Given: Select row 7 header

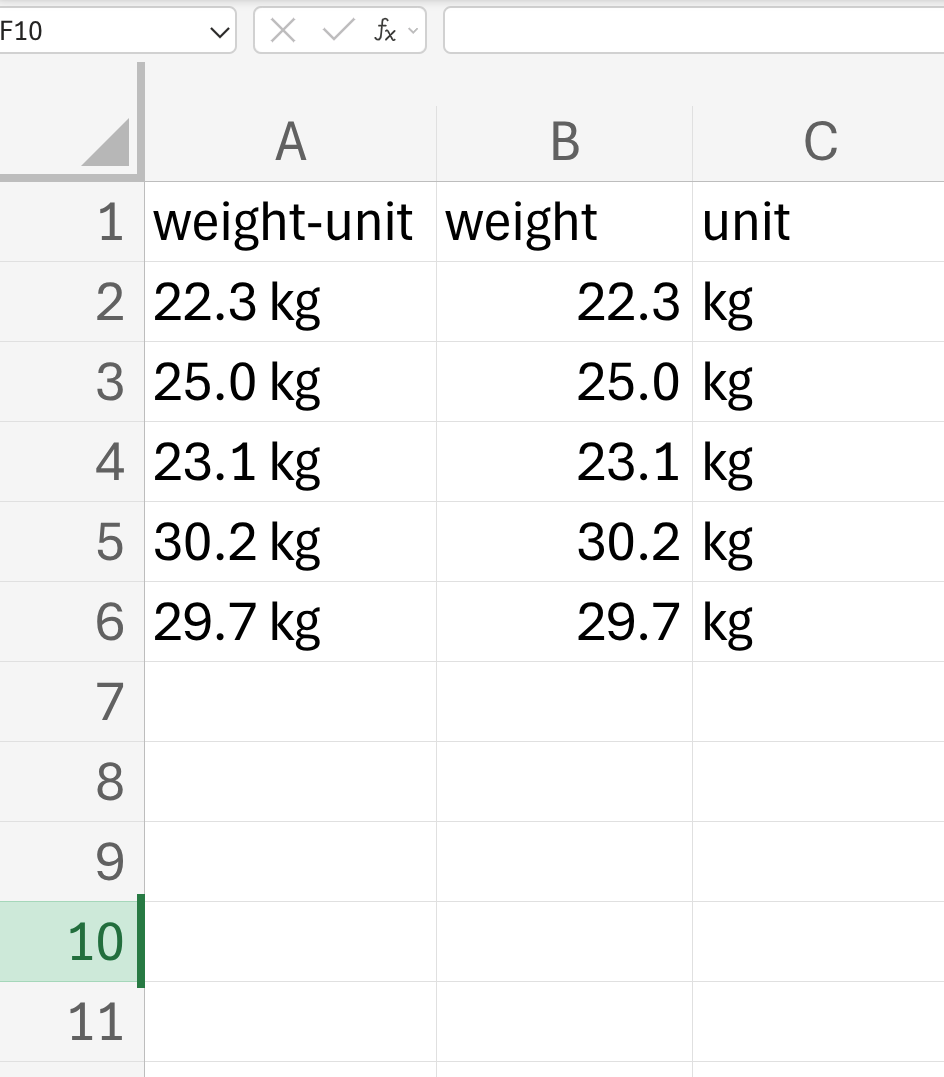Looking at the screenshot, I should click(71, 702).
